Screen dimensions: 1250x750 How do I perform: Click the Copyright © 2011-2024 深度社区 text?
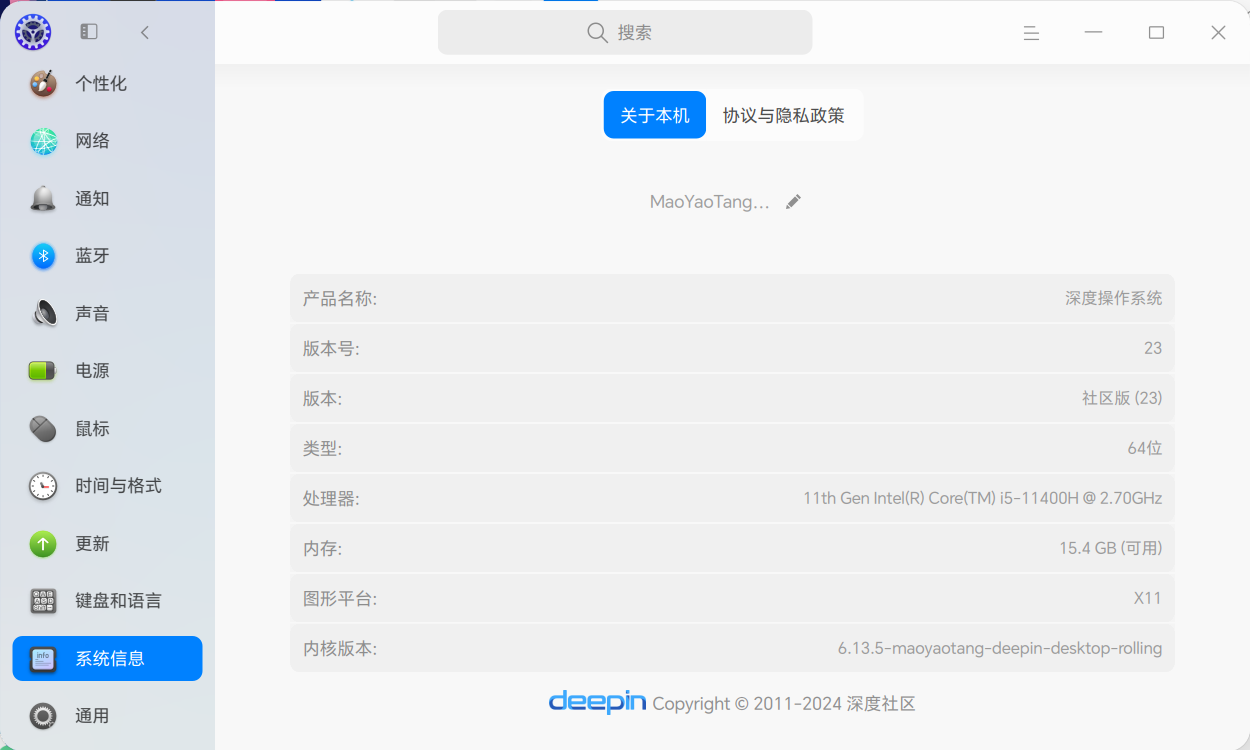click(784, 704)
